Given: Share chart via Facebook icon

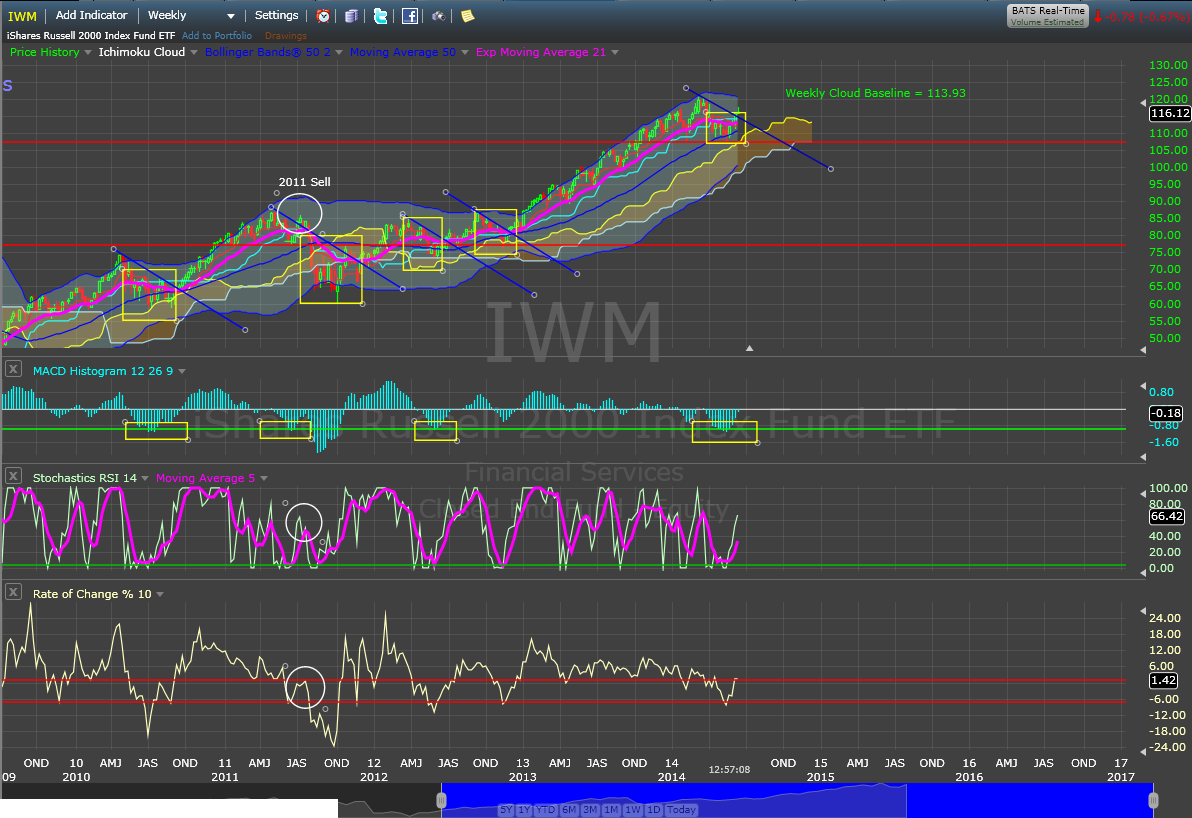Looking at the screenshot, I should click(410, 16).
